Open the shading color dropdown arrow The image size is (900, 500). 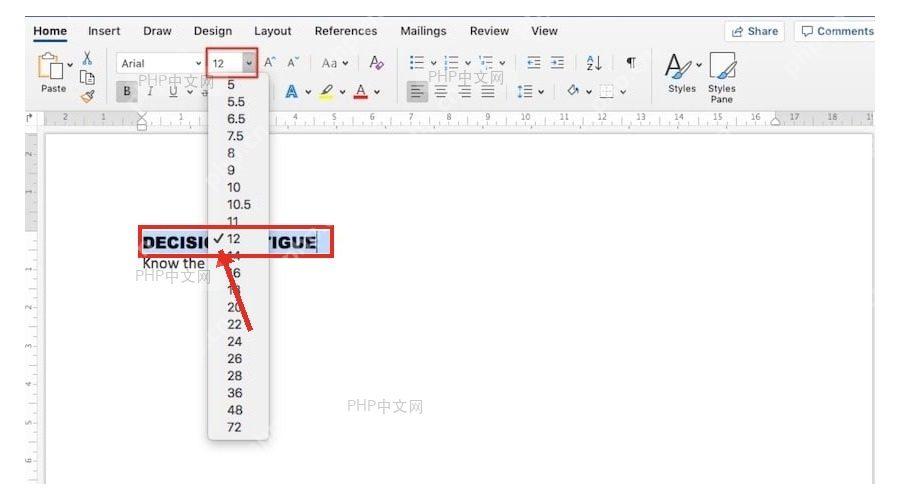click(x=588, y=92)
